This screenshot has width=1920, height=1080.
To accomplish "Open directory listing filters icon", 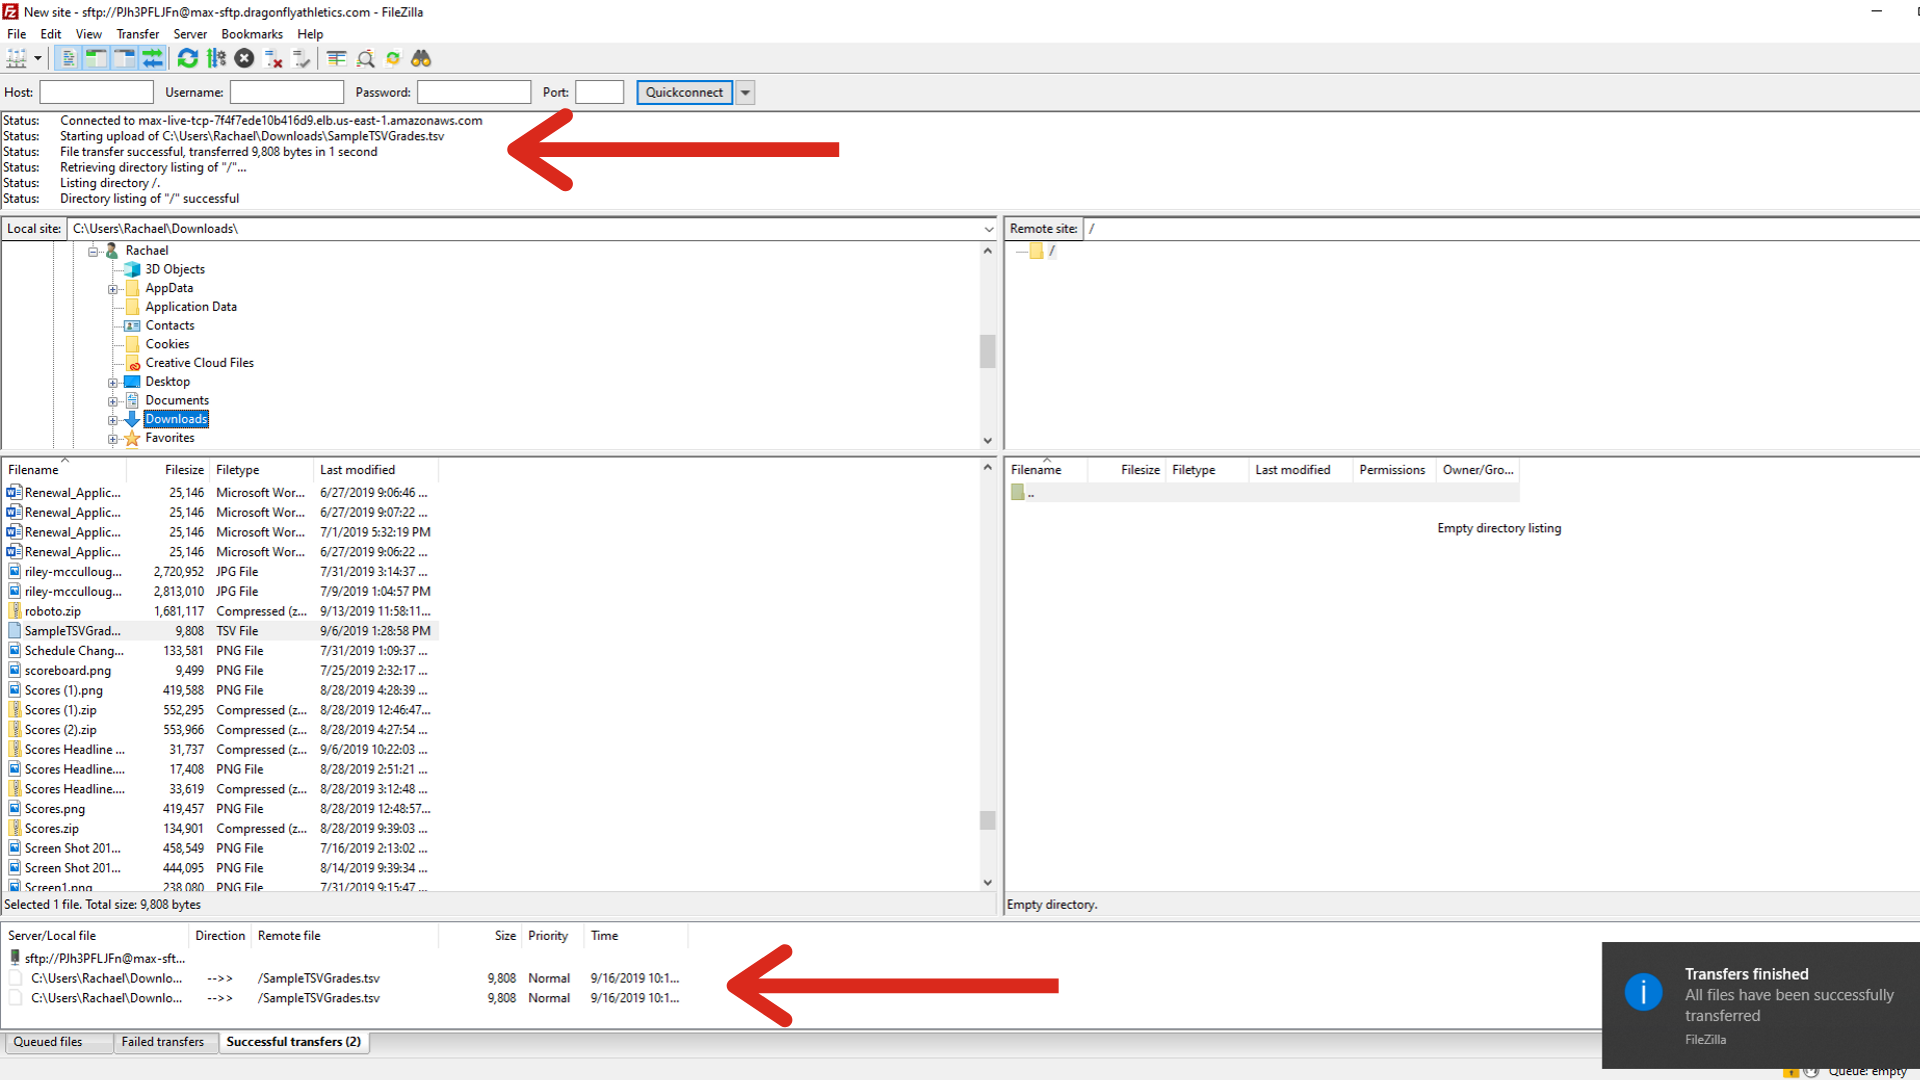I will [x=336, y=59].
